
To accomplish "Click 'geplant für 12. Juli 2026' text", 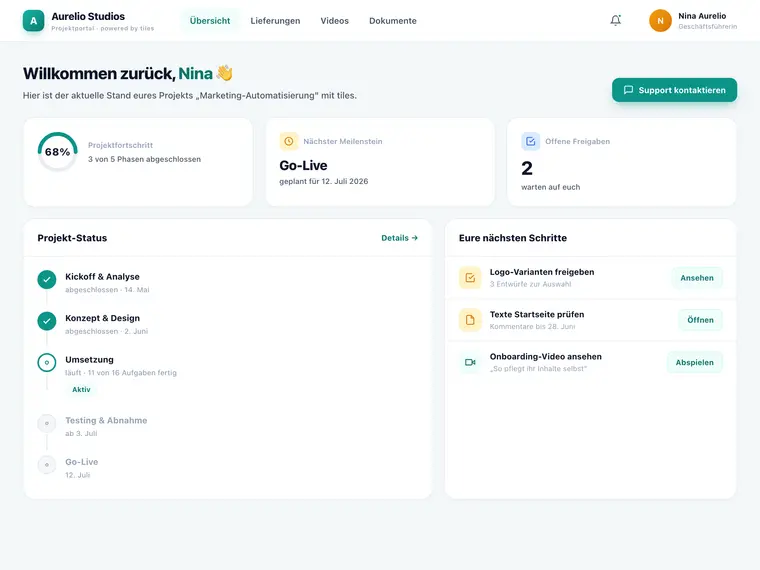I will click(x=324, y=181).
